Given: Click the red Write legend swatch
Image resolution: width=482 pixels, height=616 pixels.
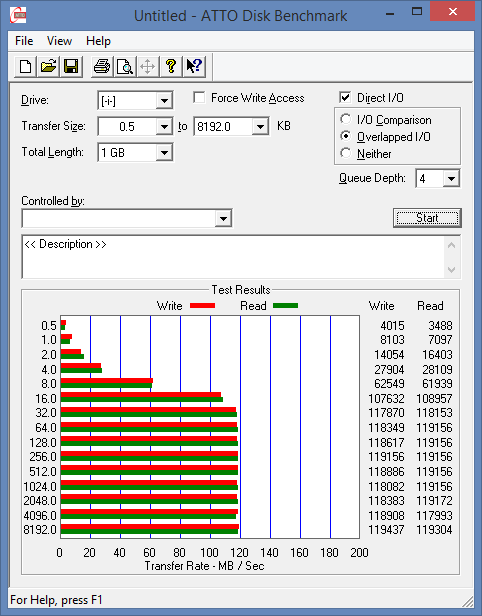Looking at the screenshot, I should (x=202, y=306).
